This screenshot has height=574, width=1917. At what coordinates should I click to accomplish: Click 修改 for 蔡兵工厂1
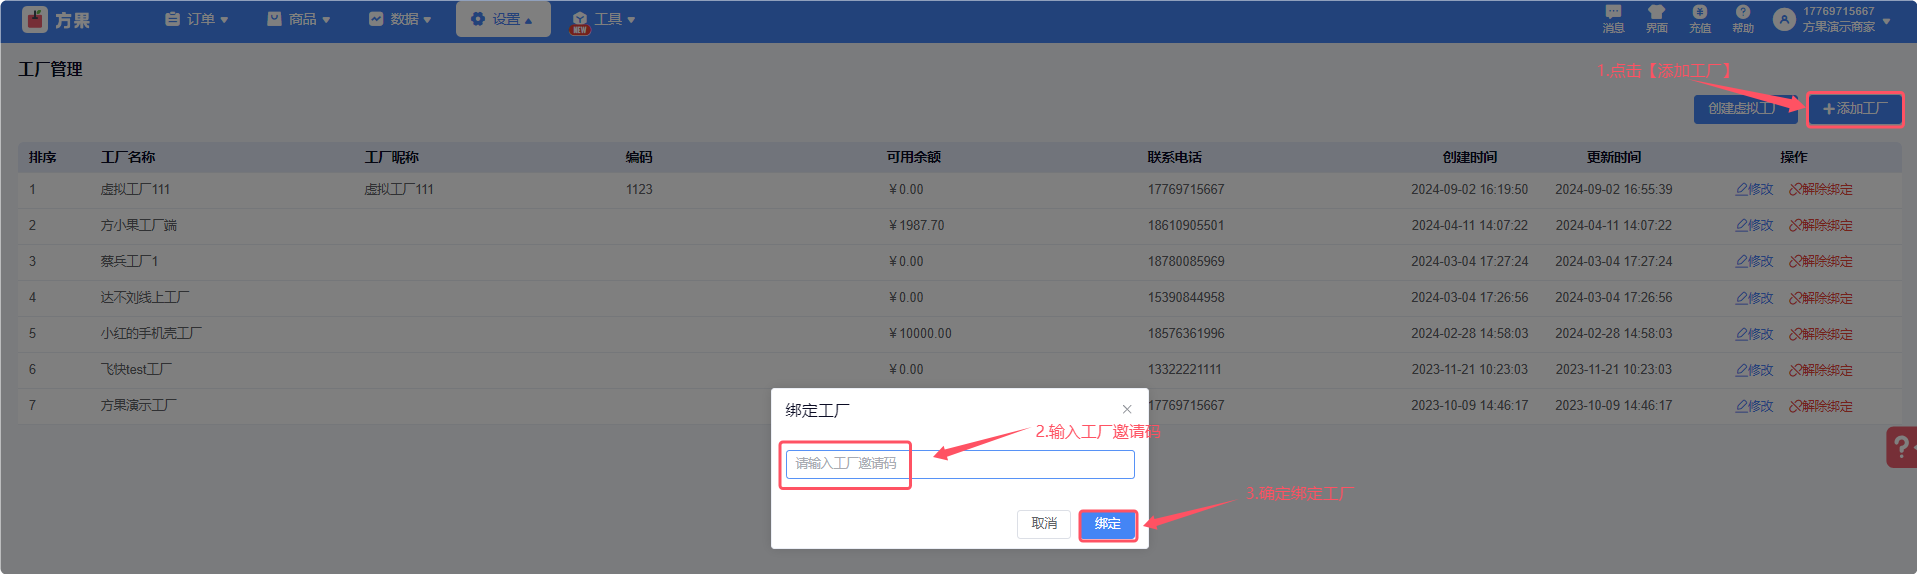(x=1755, y=261)
